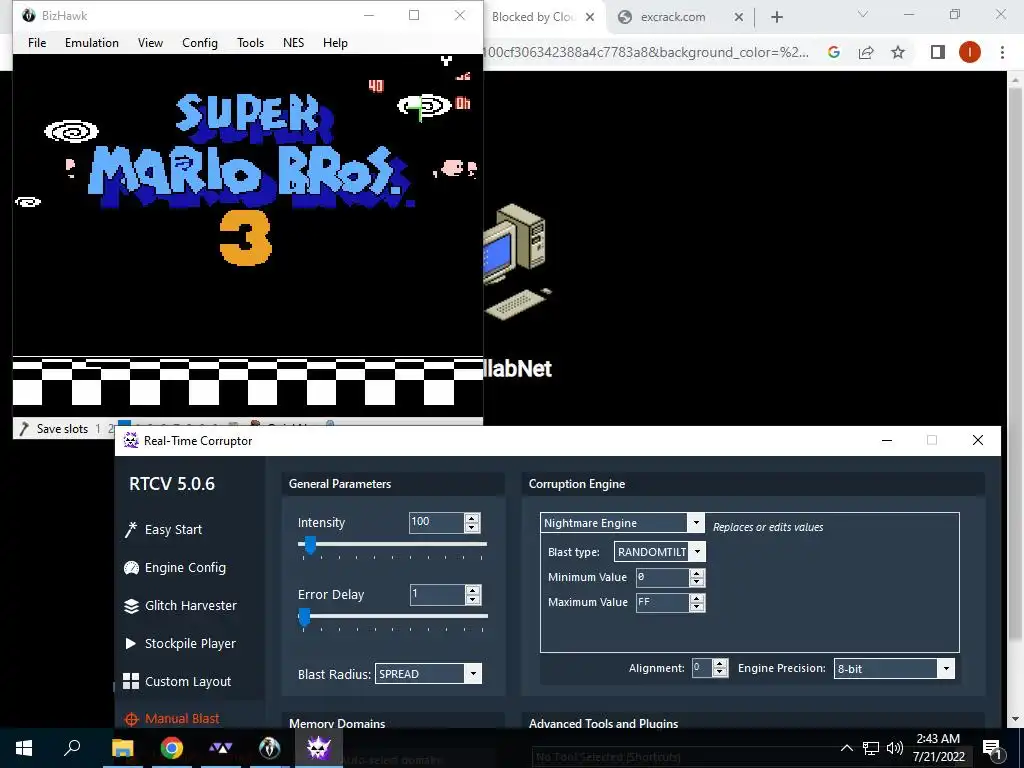
Task: Open BizHawk File menu
Action: pyautogui.click(x=37, y=42)
